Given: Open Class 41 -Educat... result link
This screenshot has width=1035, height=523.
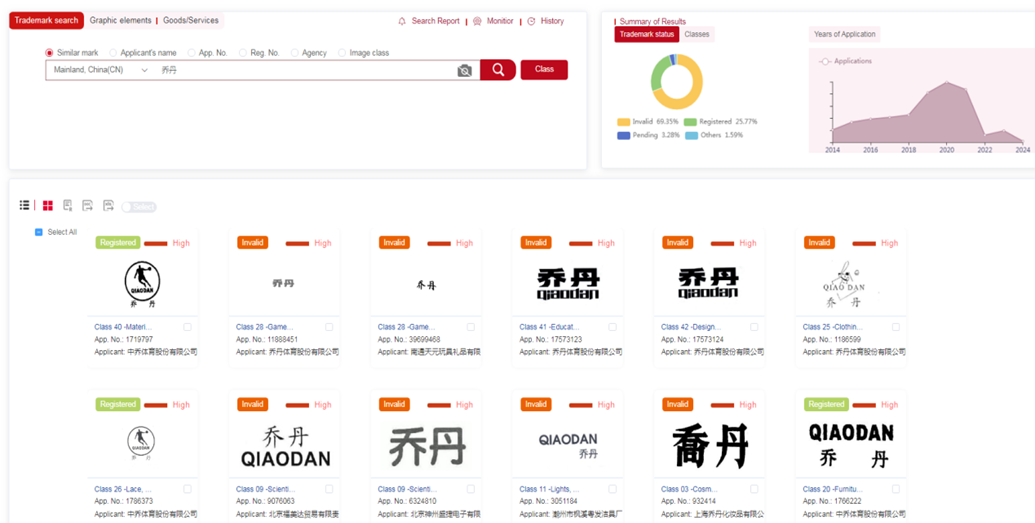Looking at the screenshot, I should tap(548, 327).
